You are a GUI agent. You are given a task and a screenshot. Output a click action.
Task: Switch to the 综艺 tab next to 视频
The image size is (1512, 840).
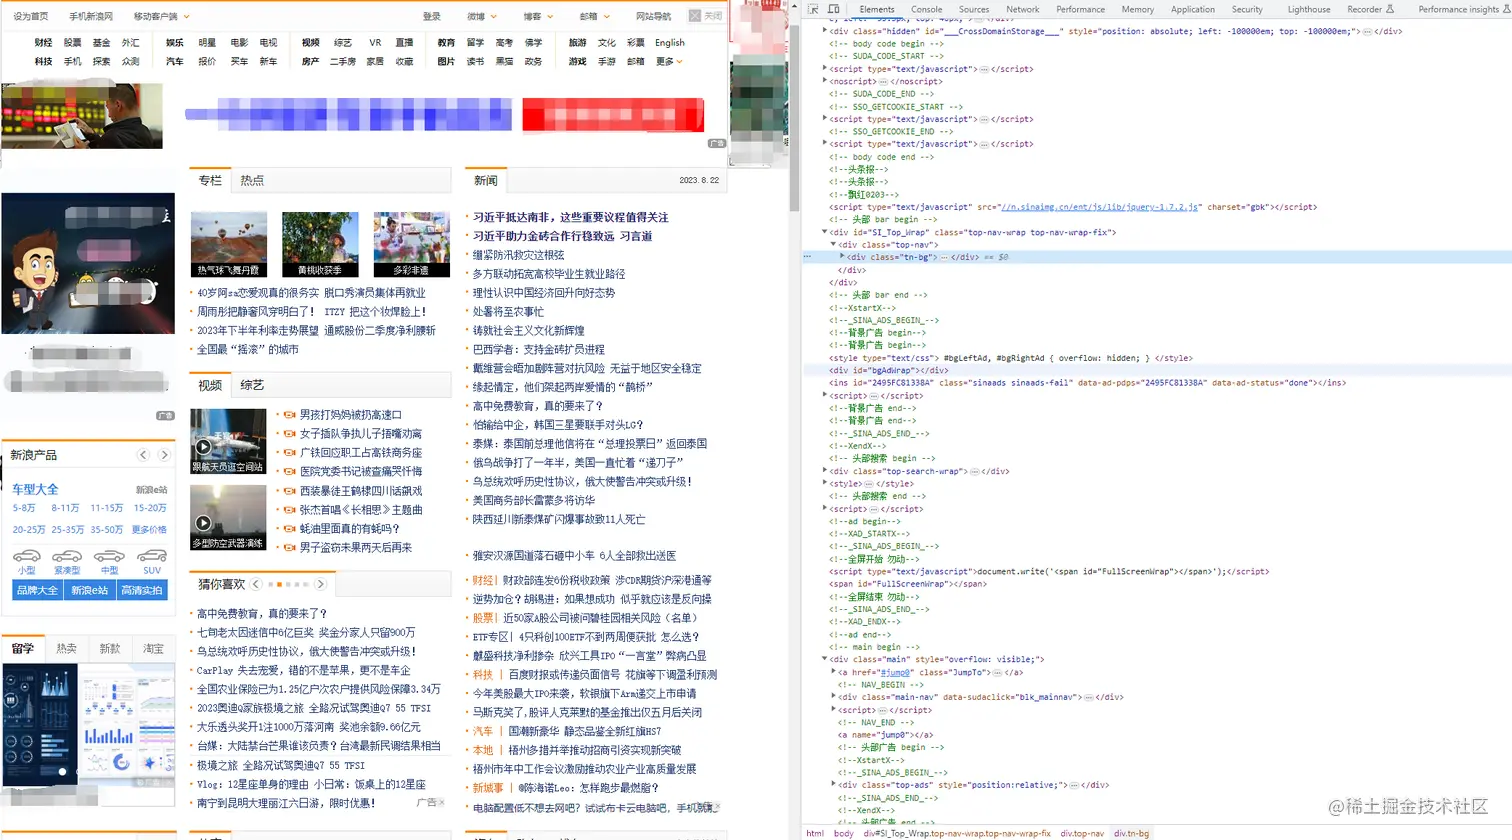click(252, 385)
